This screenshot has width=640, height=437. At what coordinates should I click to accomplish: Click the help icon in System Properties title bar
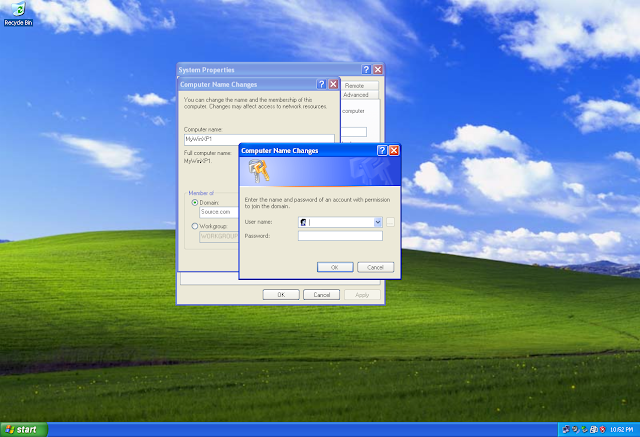[x=366, y=70]
